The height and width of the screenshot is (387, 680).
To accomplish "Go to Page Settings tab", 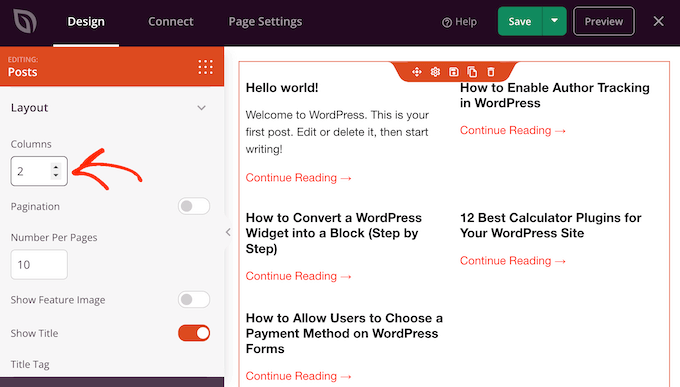I will [x=265, y=22].
